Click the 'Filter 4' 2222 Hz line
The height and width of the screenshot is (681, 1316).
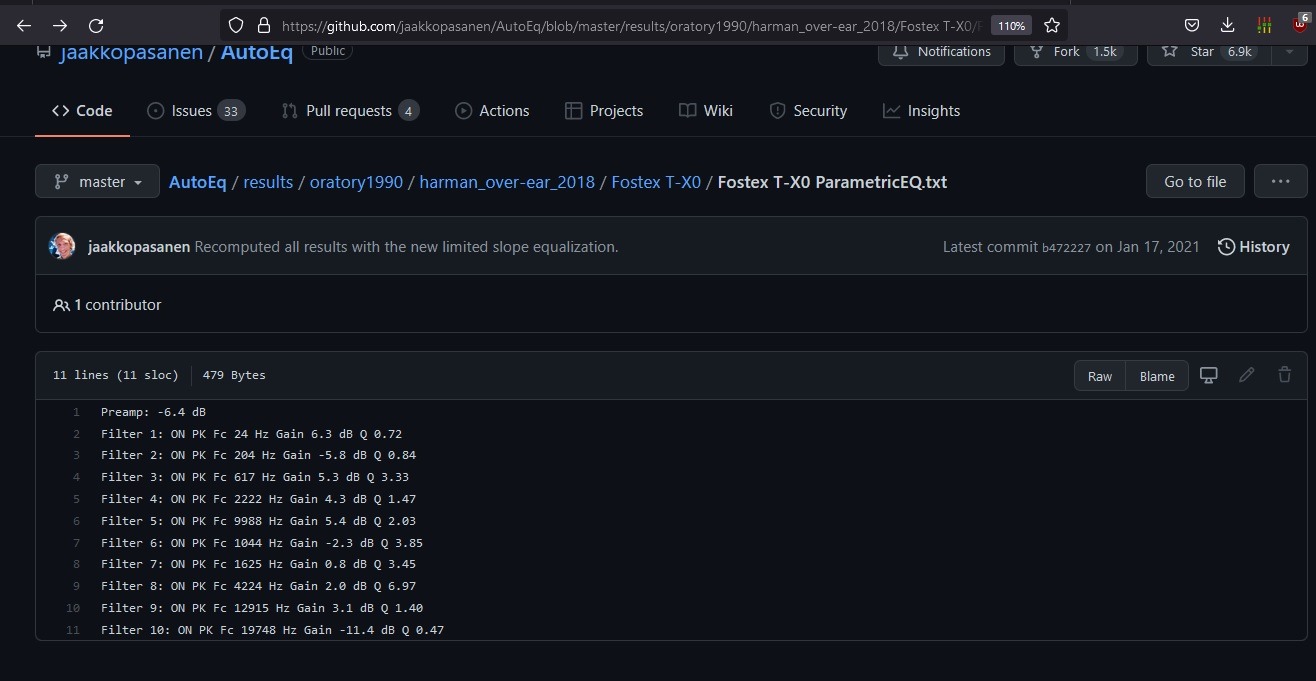click(258, 499)
